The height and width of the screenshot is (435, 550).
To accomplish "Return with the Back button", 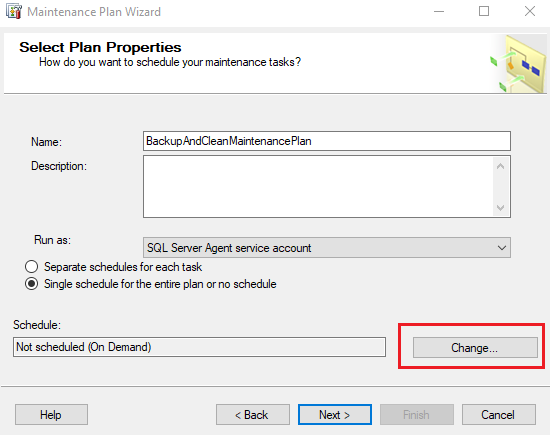I will pos(253,415).
